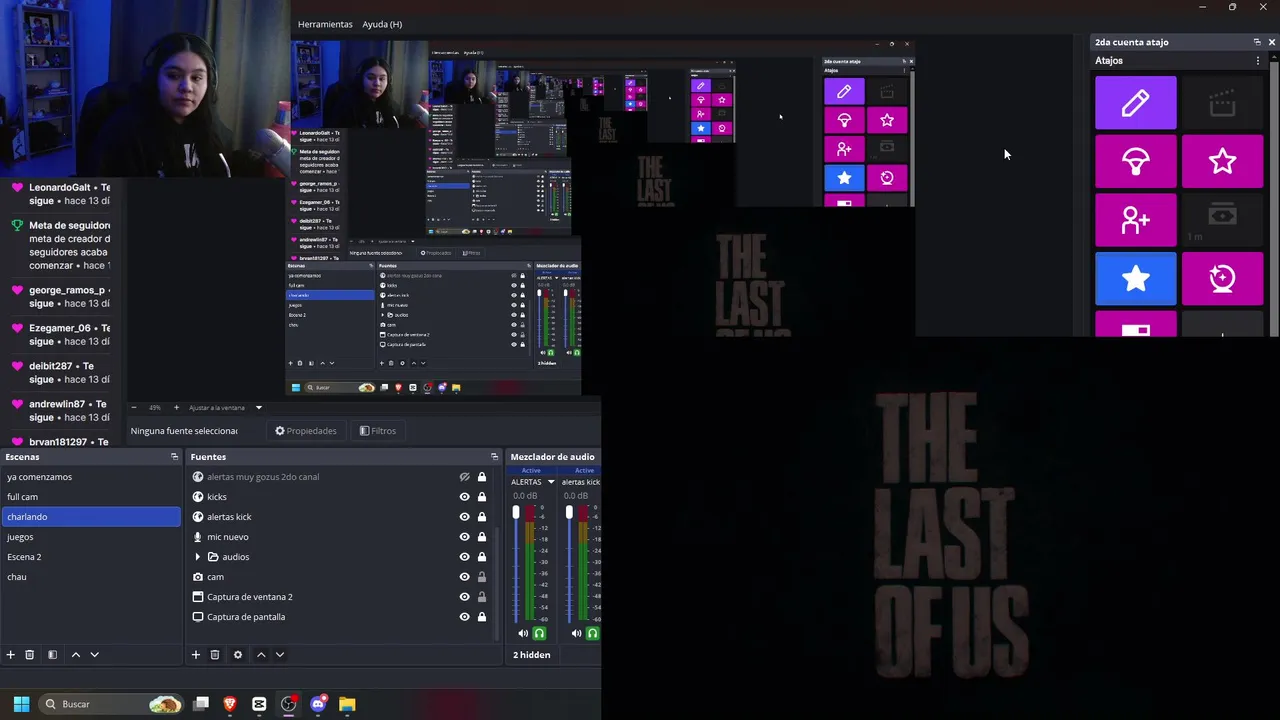
Task: Open source properties gear in Fuentes toolbar
Action: [x=237, y=655]
